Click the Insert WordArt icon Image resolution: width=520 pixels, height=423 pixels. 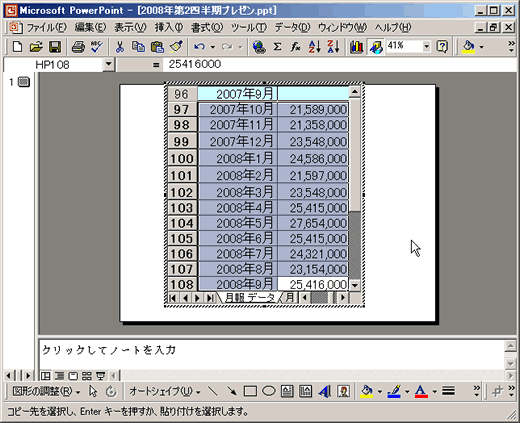[325, 391]
